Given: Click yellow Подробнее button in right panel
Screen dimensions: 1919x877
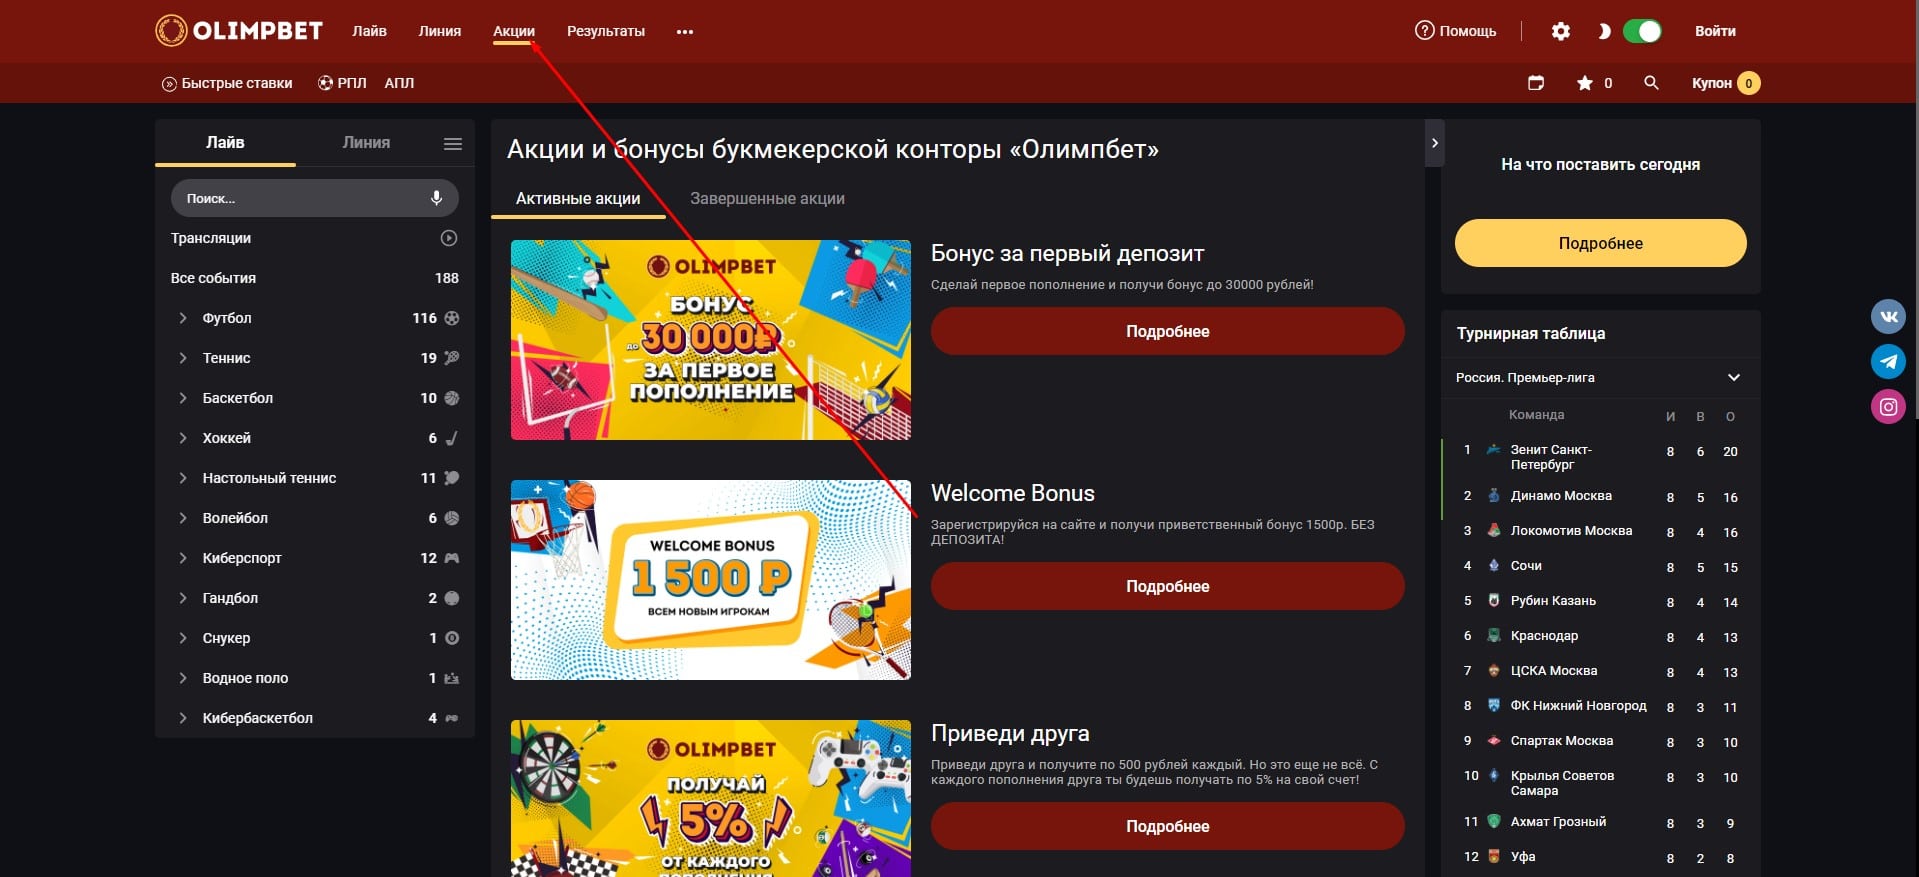Looking at the screenshot, I should pos(1600,243).
